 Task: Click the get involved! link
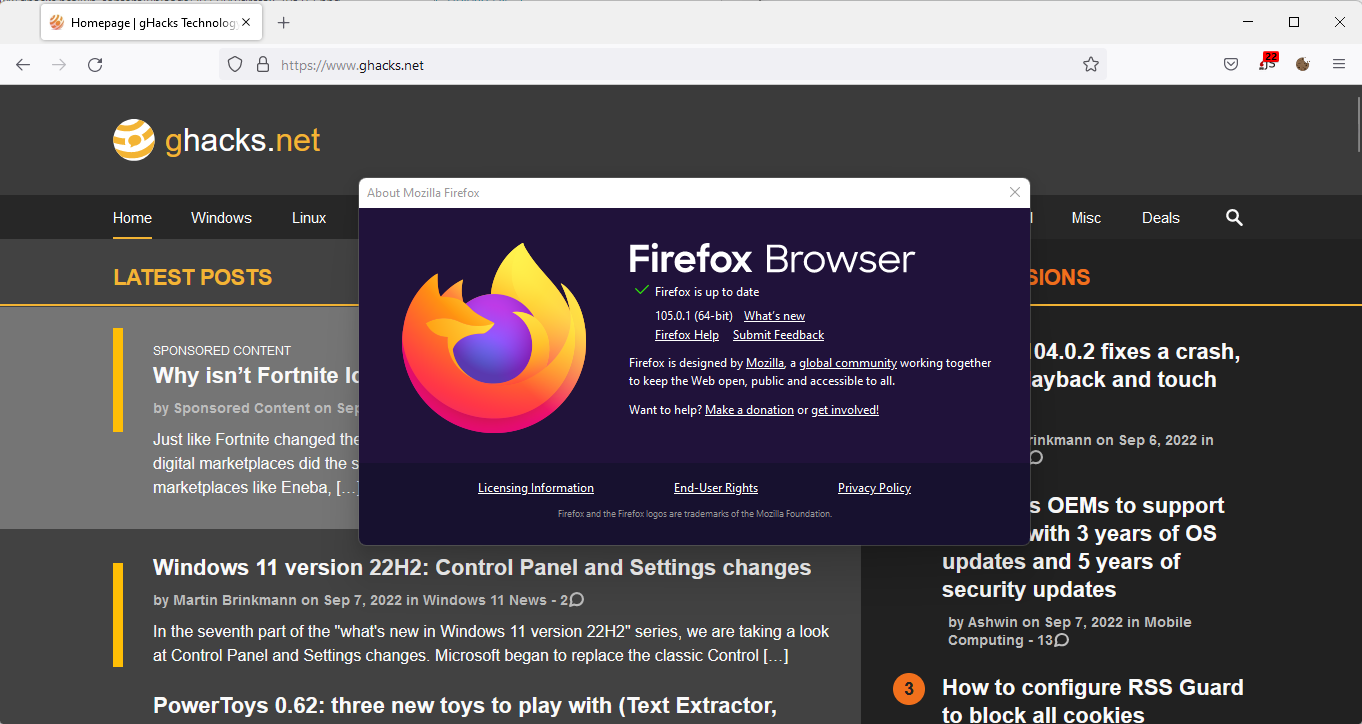click(x=845, y=410)
